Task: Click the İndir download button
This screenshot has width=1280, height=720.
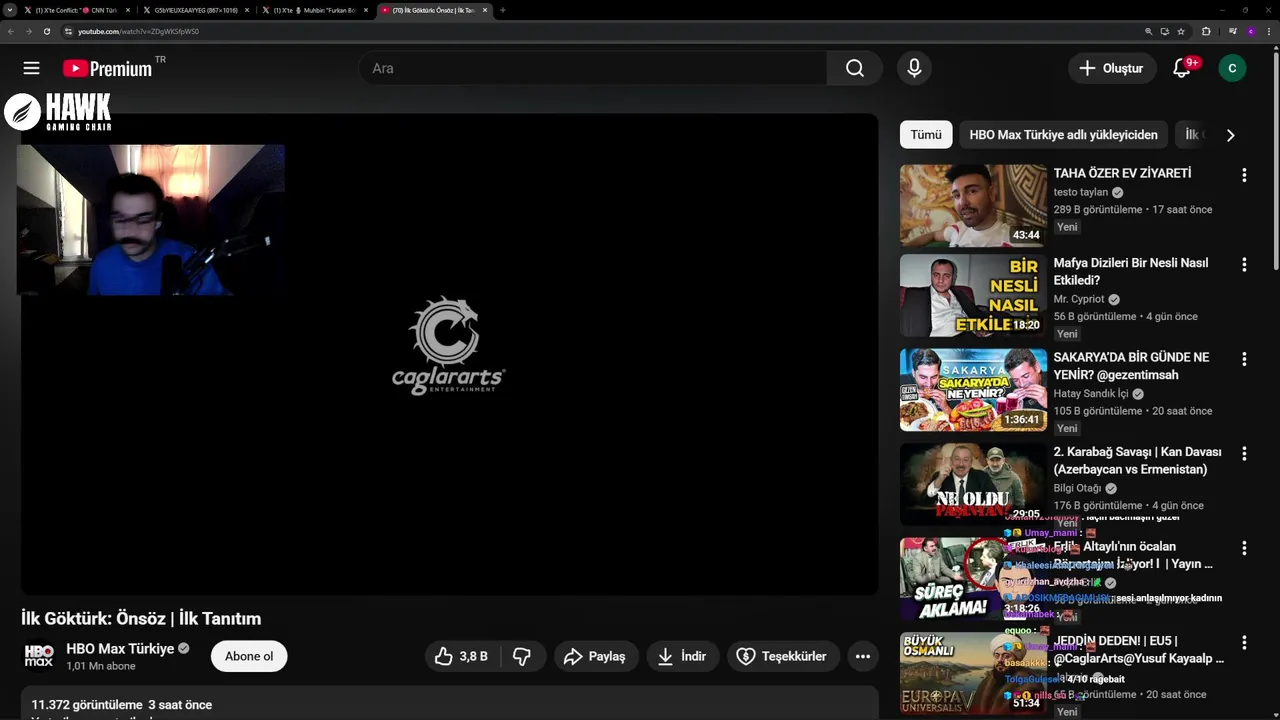Action: (682, 656)
